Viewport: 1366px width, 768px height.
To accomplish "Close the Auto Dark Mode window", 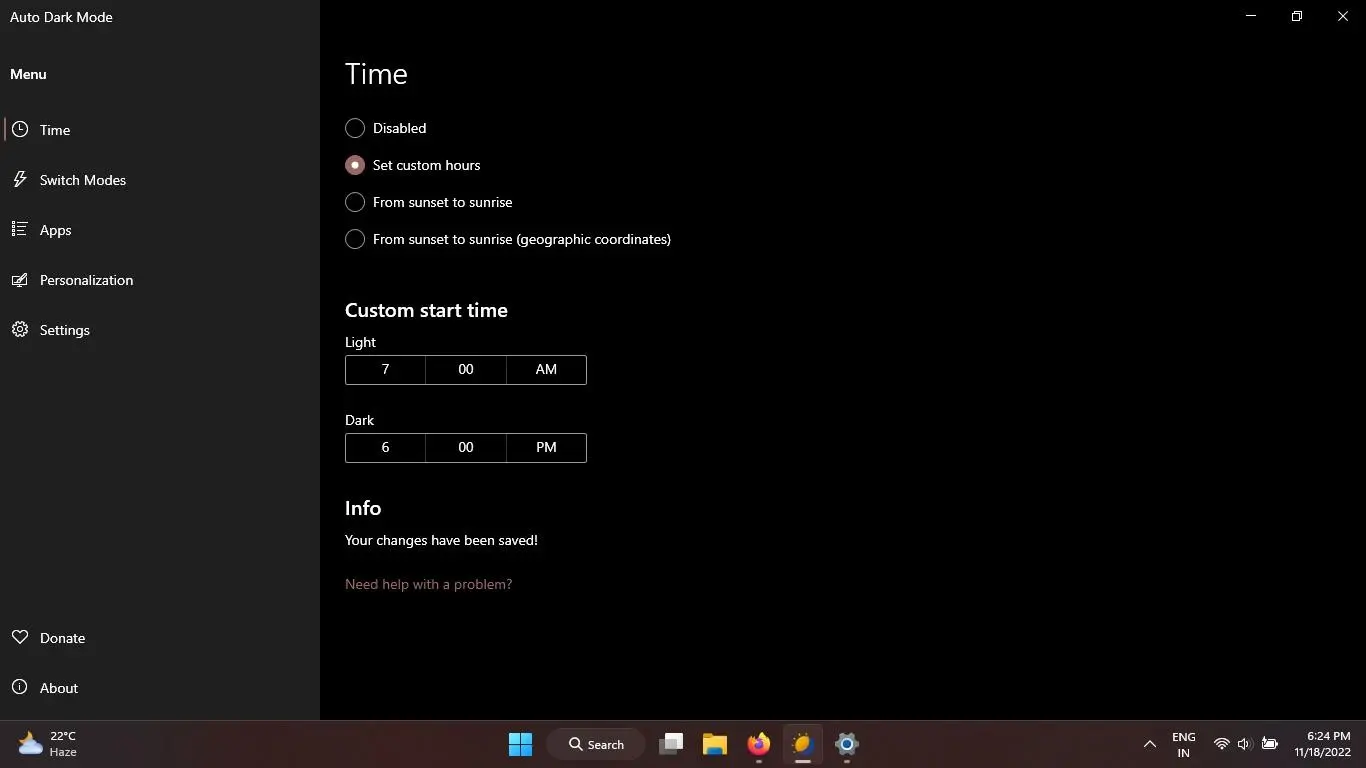I will pyautogui.click(x=1343, y=16).
